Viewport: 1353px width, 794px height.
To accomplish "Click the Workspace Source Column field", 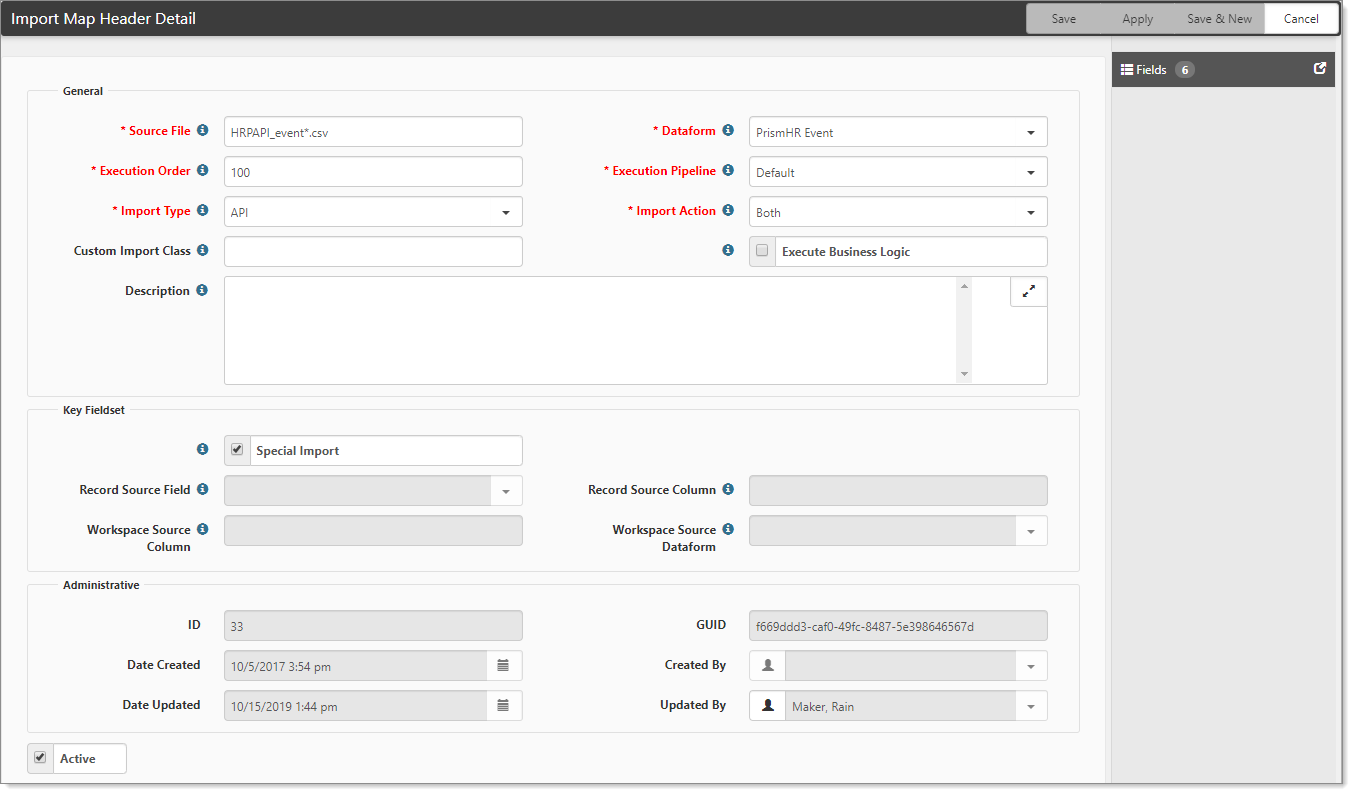I will [x=373, y=531].
